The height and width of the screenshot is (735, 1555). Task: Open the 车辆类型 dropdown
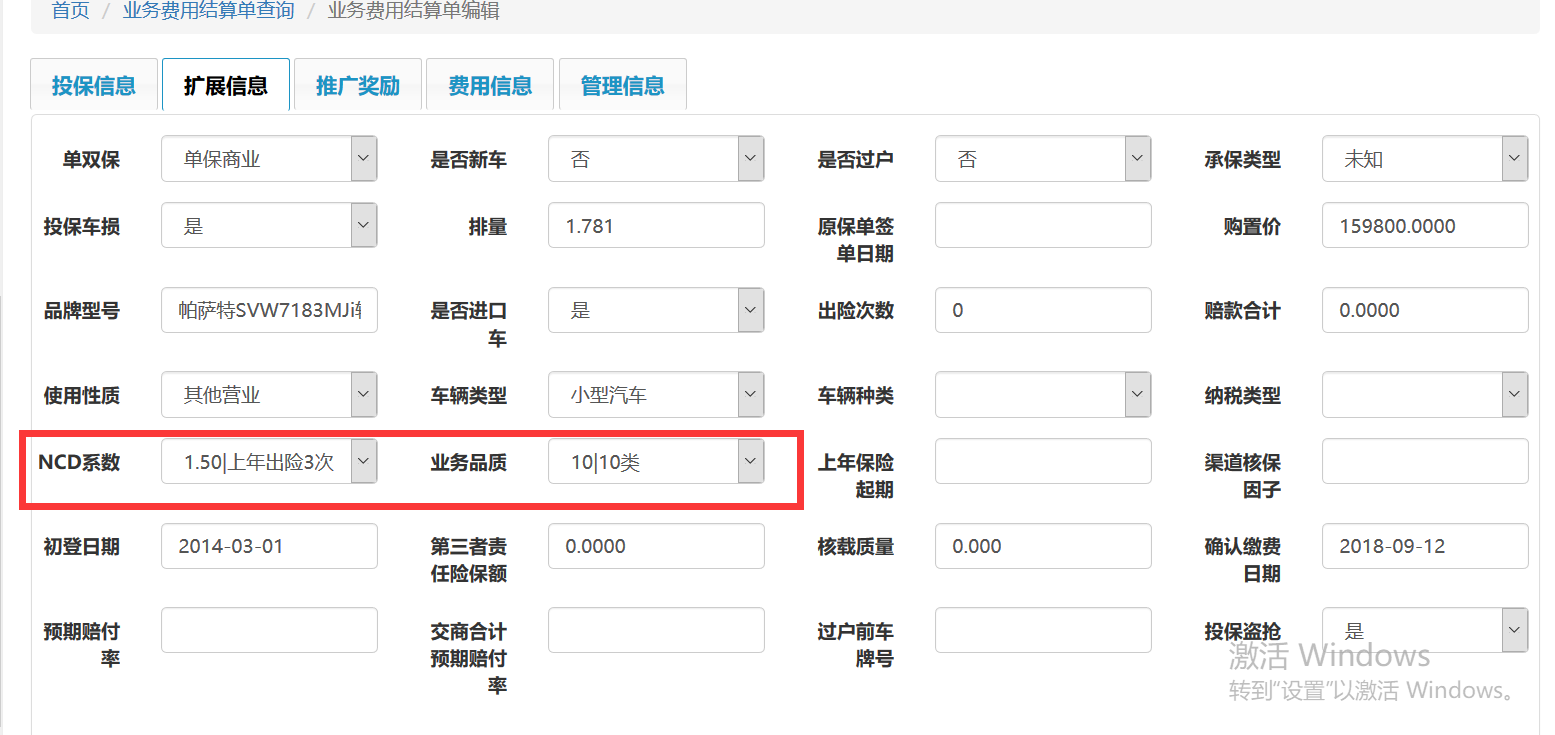tap(656, 395)
